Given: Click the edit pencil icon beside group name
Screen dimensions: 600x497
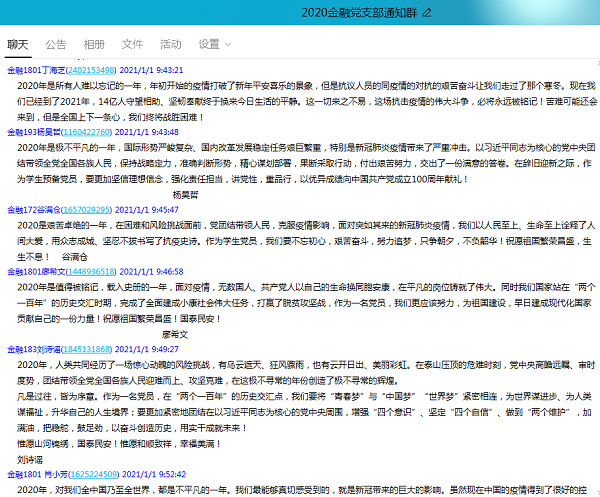Looking at the screenshot, I should (x=428, y=13).
